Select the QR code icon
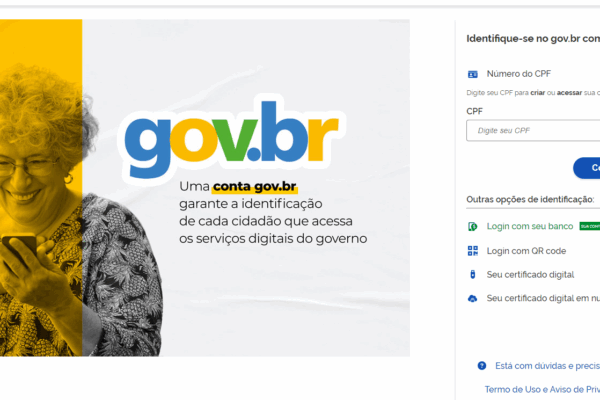 473,251
